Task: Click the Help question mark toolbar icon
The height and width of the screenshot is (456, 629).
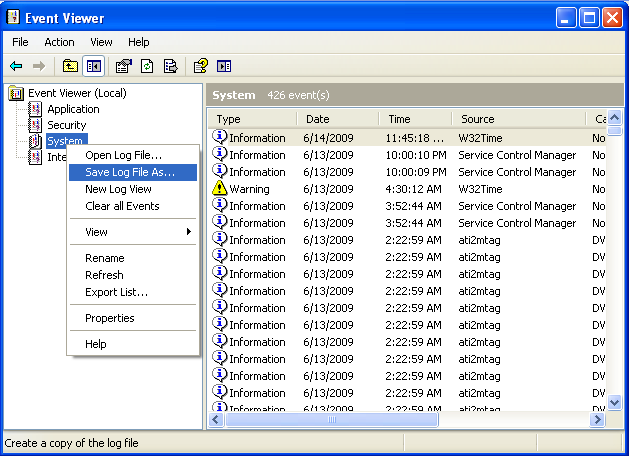Action: [200, 66]
